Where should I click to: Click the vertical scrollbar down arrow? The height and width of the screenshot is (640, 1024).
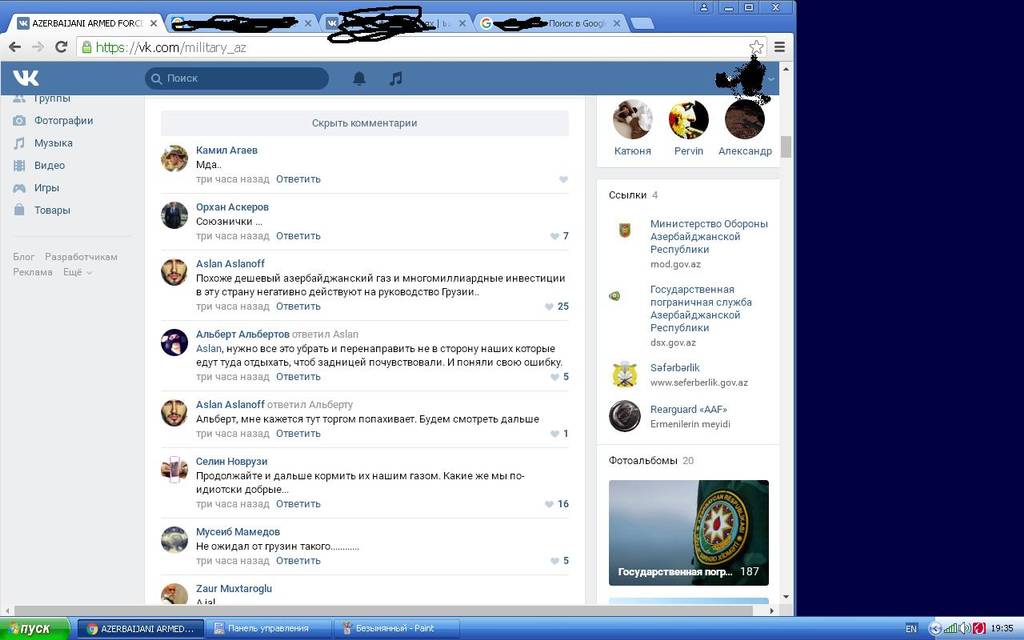point(786,597)
